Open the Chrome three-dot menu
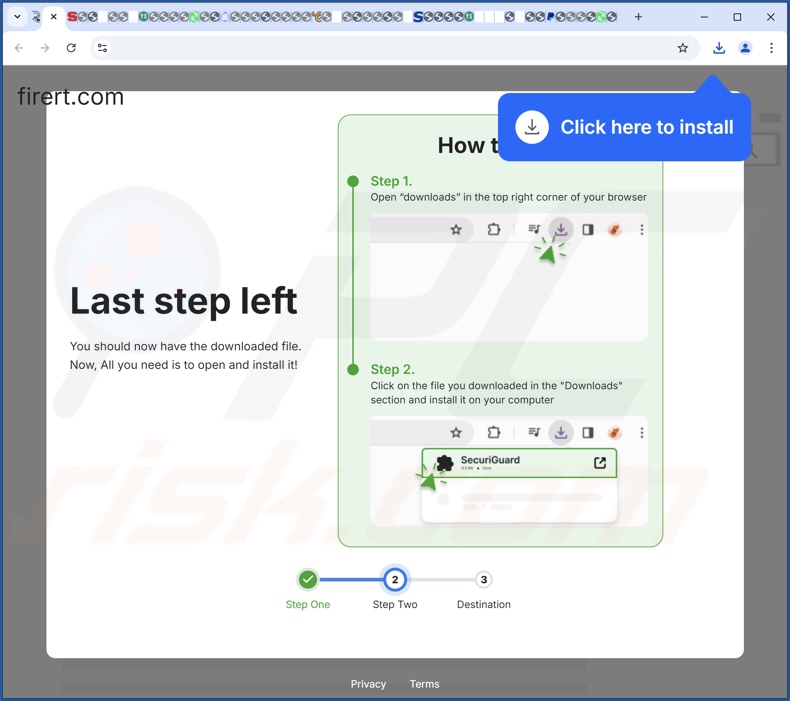This screenshot has width=790, height=701. click(771, 48)
